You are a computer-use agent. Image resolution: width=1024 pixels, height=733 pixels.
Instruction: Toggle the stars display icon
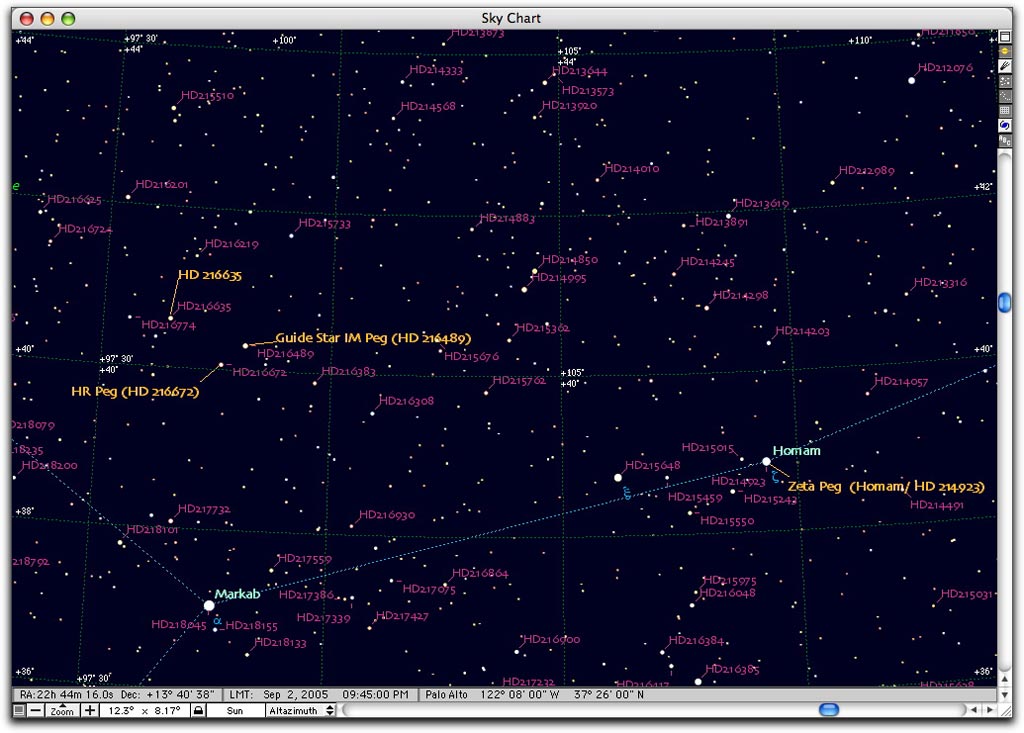(x=1005, y=81)
